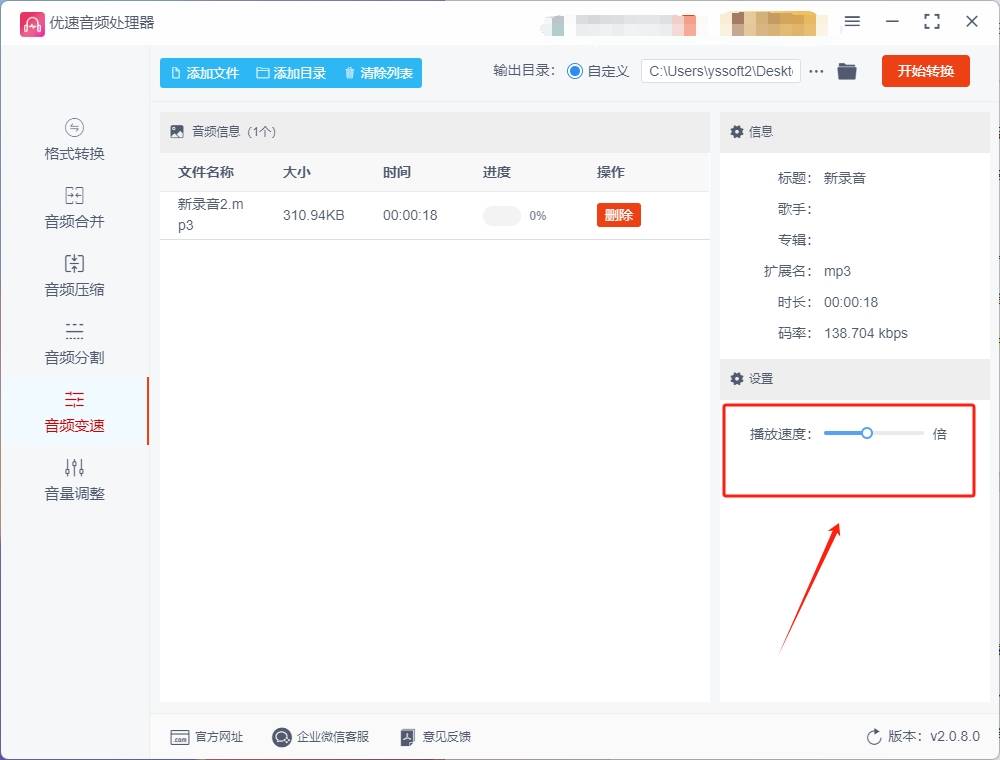Click the 优速音频处理器 app logo
Screen dimensions: 1000x760
point(32,24)
